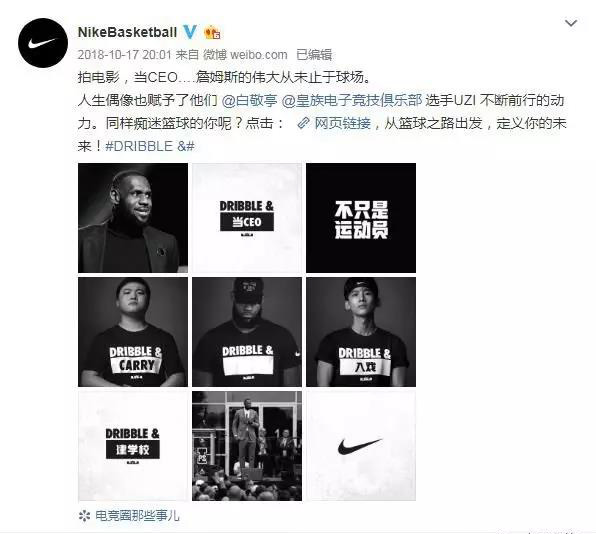
Task: Expand the post options chevron
Action: (x=571, y=24)
